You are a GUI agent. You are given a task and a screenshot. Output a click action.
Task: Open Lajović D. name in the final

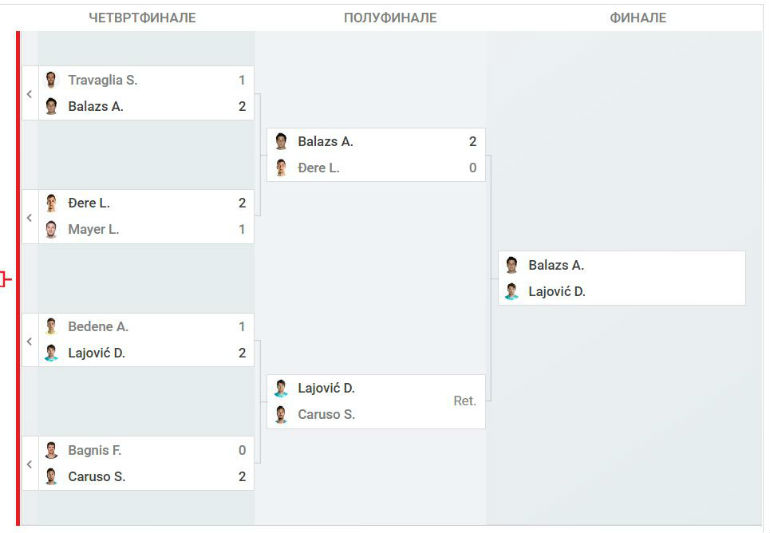coord(556,291)
